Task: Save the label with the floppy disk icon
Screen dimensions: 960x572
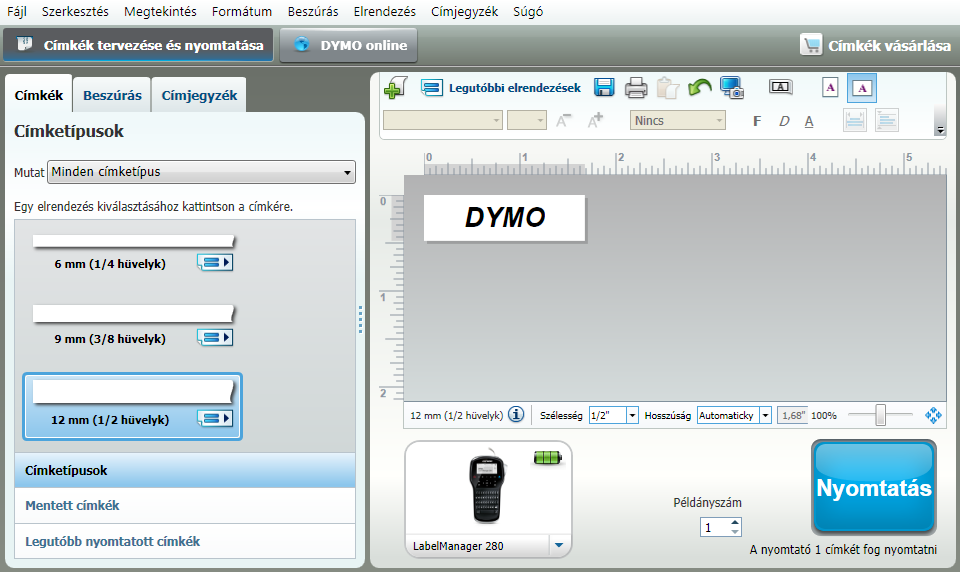Action: point(604,88)
